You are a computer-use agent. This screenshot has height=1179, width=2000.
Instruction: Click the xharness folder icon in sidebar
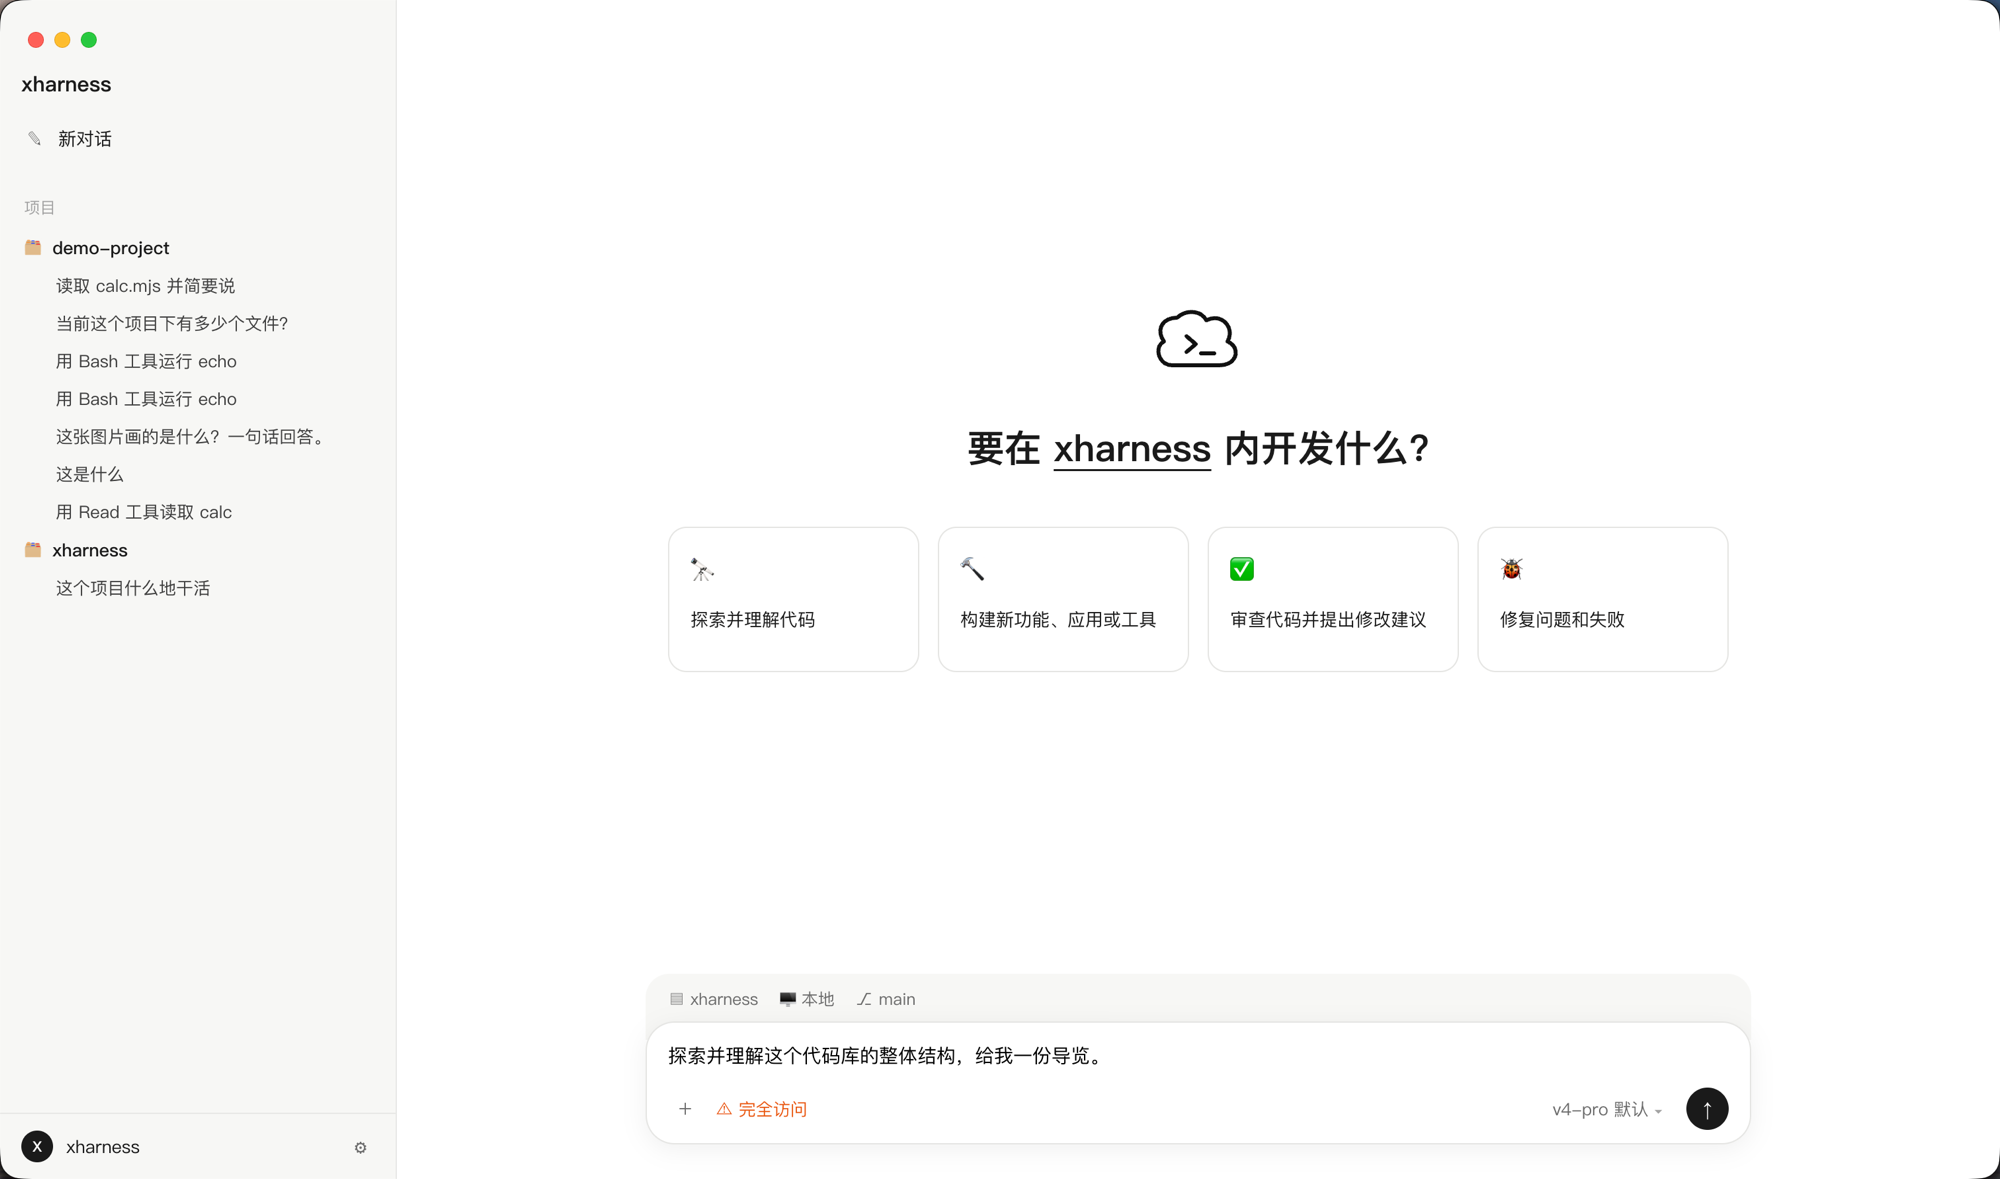(x=33, y=550)
